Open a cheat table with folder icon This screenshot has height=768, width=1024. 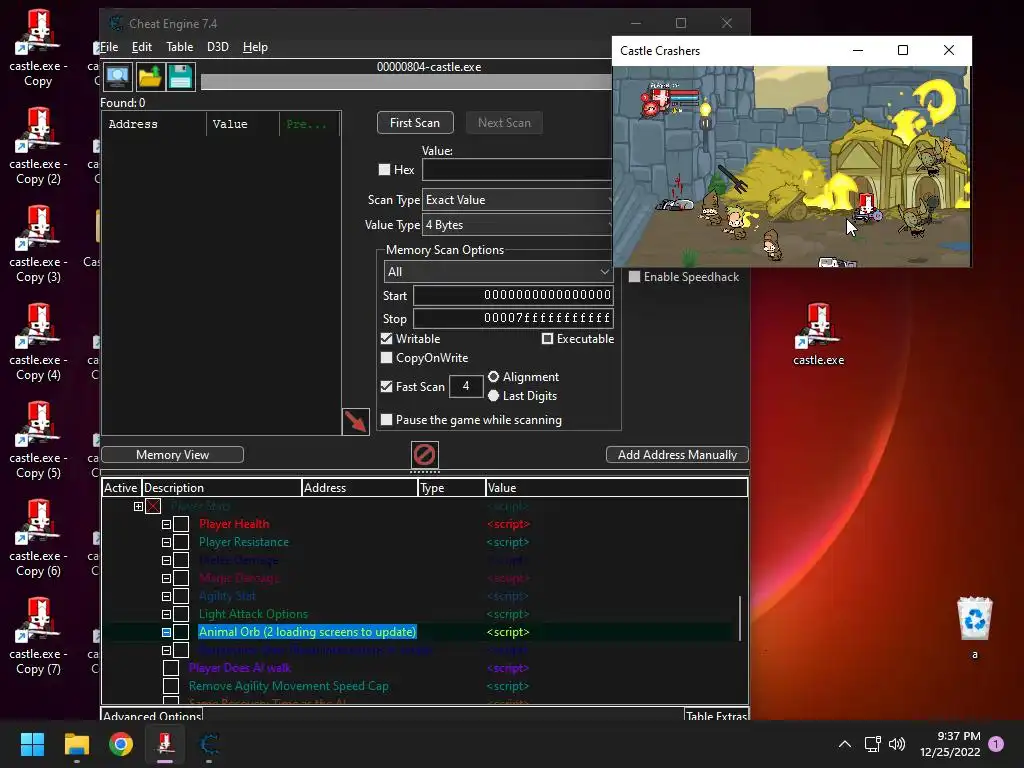pos(150,77)
